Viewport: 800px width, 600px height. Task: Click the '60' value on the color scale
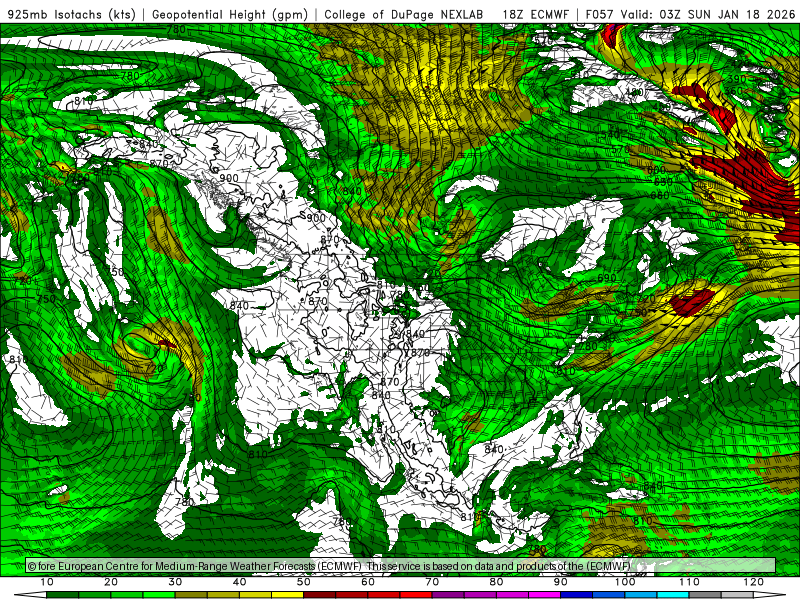click(368, 582)
